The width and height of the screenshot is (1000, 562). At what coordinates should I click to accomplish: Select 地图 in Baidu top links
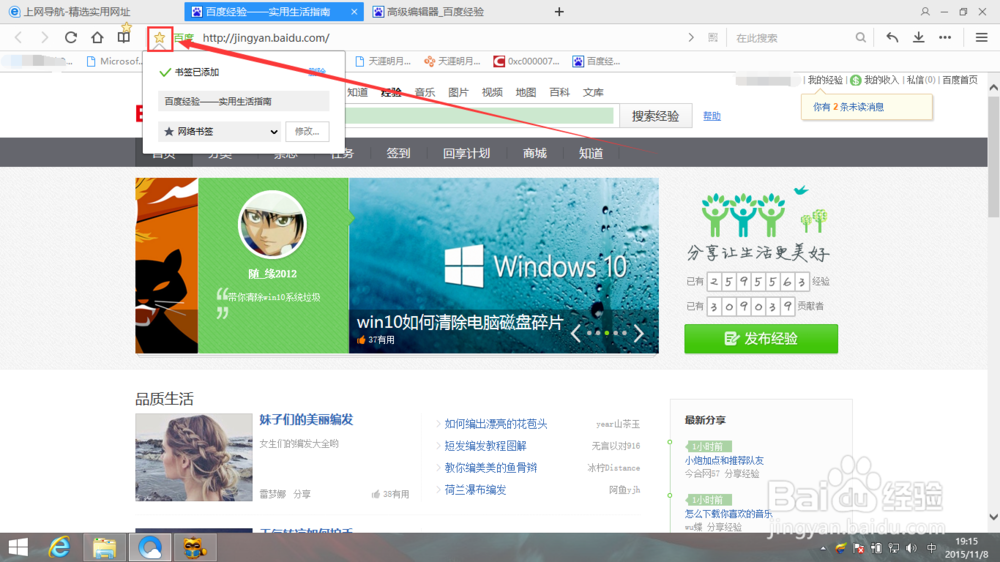point(526,92)
